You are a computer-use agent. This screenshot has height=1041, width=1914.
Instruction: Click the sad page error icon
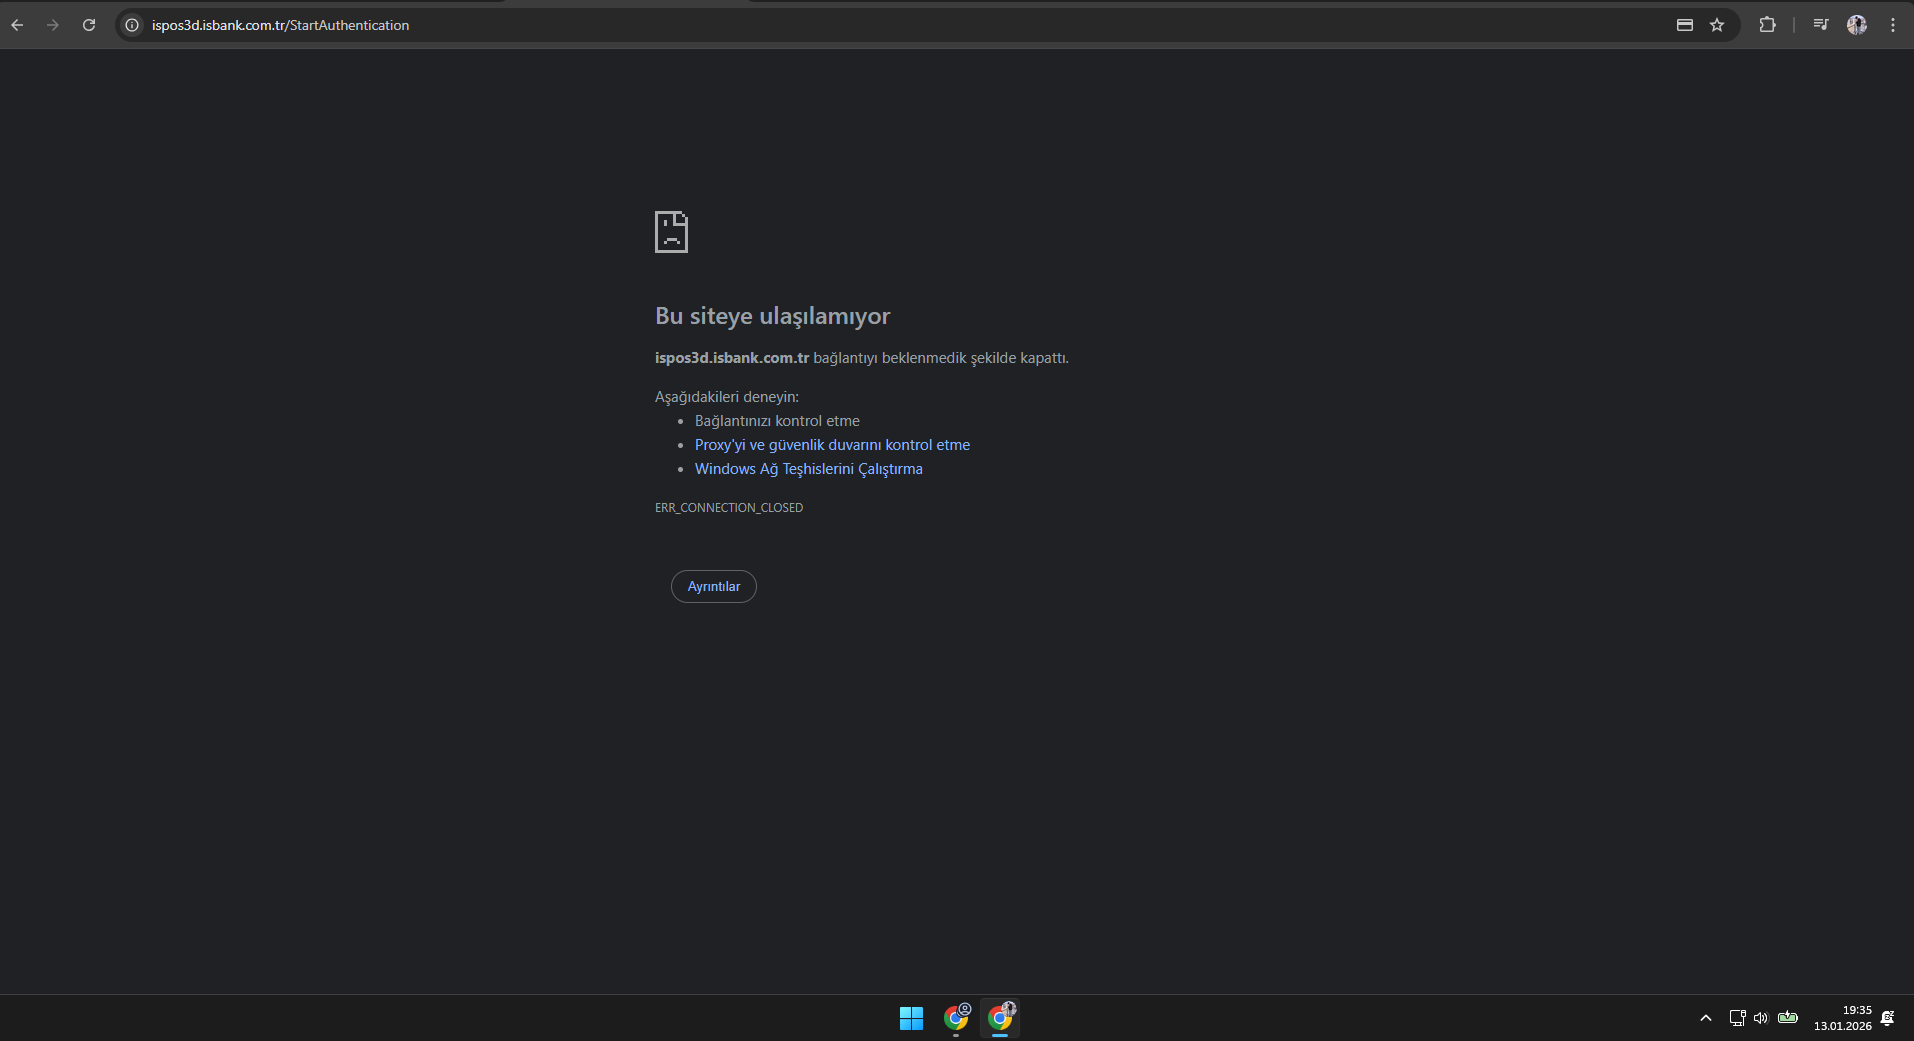[x=671, y=232]
